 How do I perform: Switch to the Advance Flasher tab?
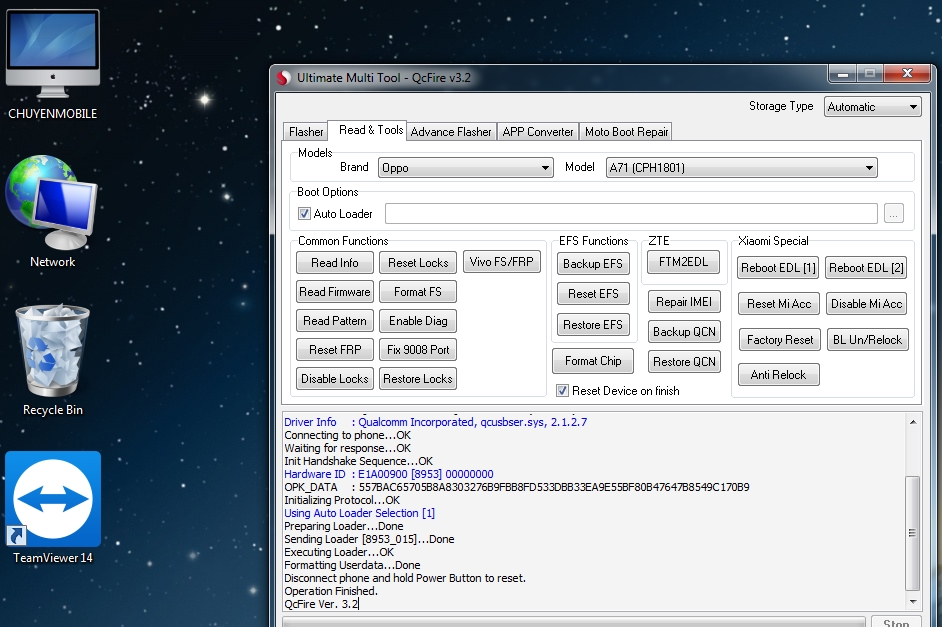pyautogui.click(x=451, y=132)
